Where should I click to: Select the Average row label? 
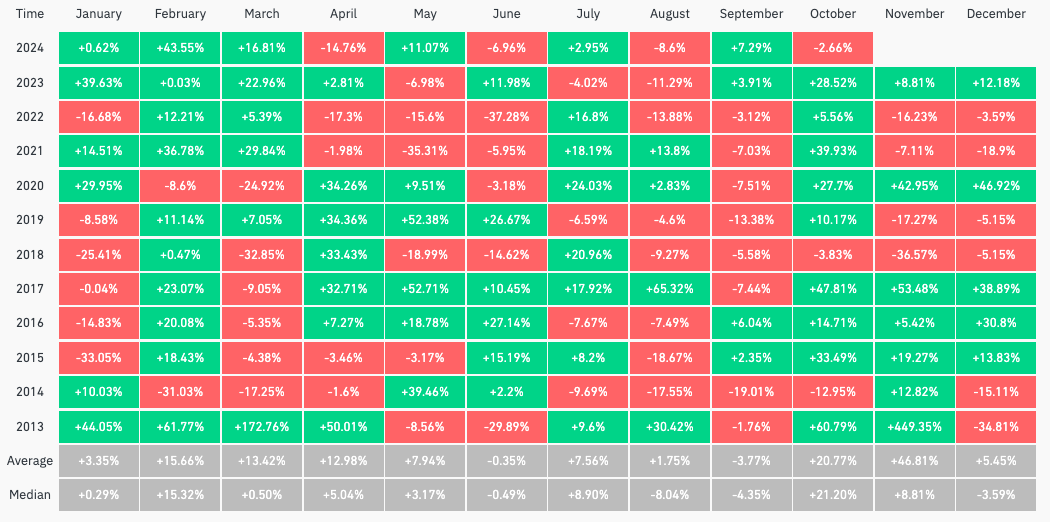point(30,461)
